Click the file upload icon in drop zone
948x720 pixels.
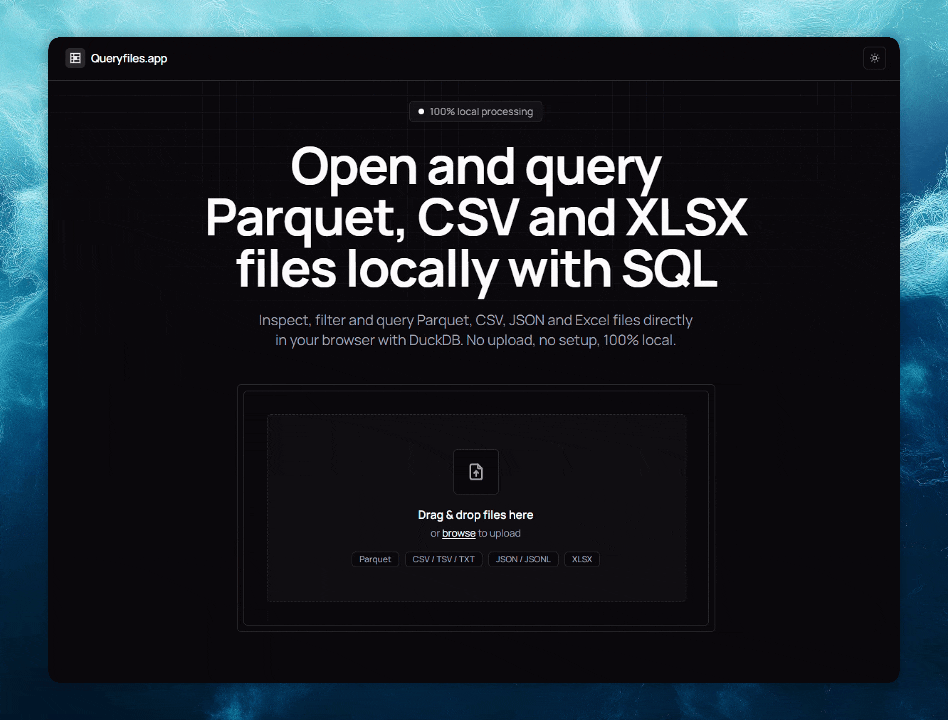476,471
